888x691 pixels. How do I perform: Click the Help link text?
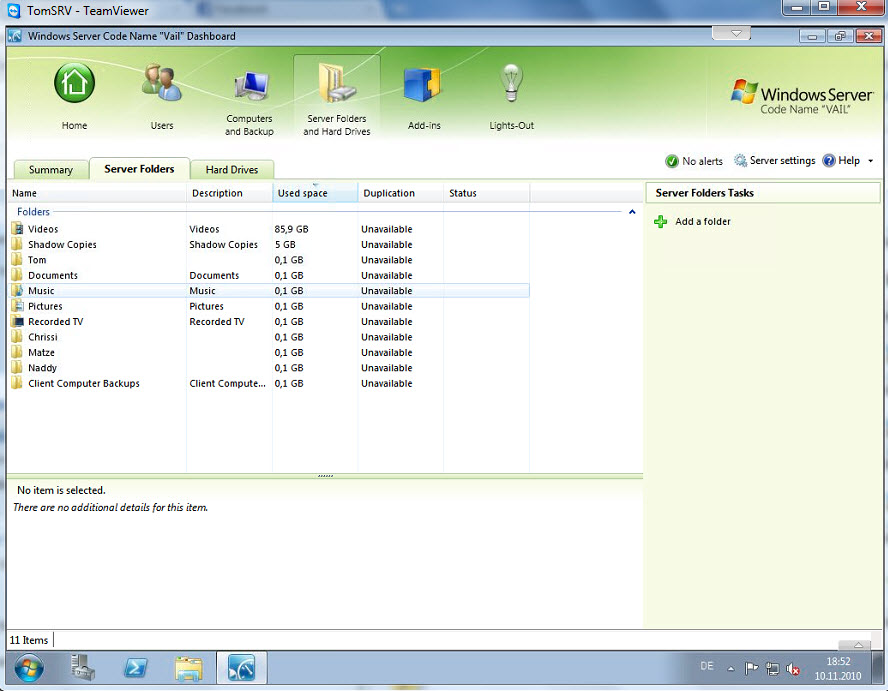pos(849,161)
